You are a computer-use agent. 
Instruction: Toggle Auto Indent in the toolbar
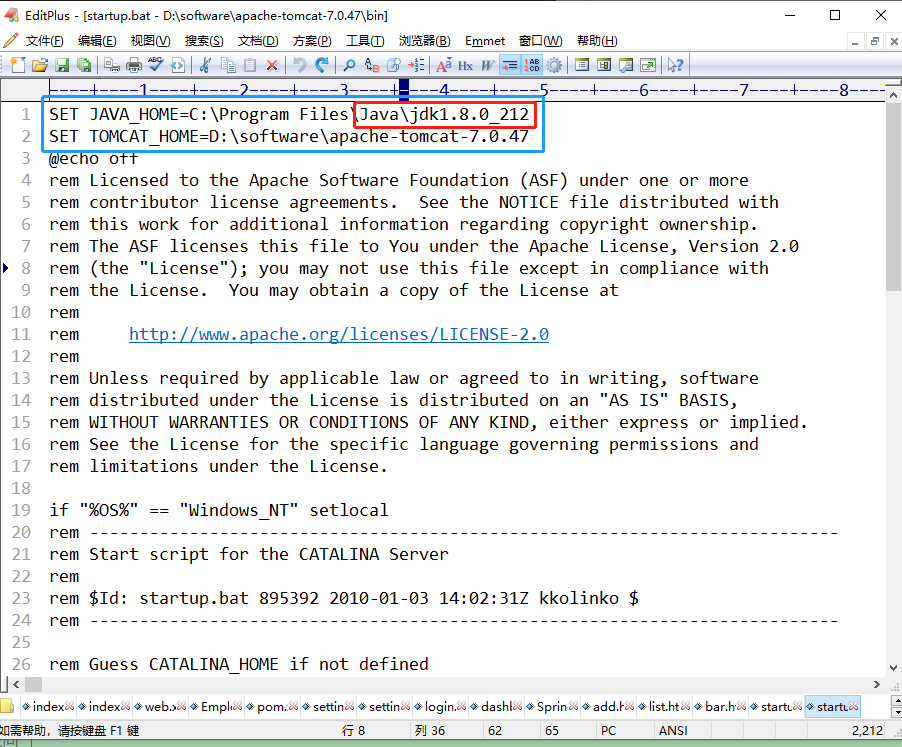pyautogui.click(x=510, y=66)
